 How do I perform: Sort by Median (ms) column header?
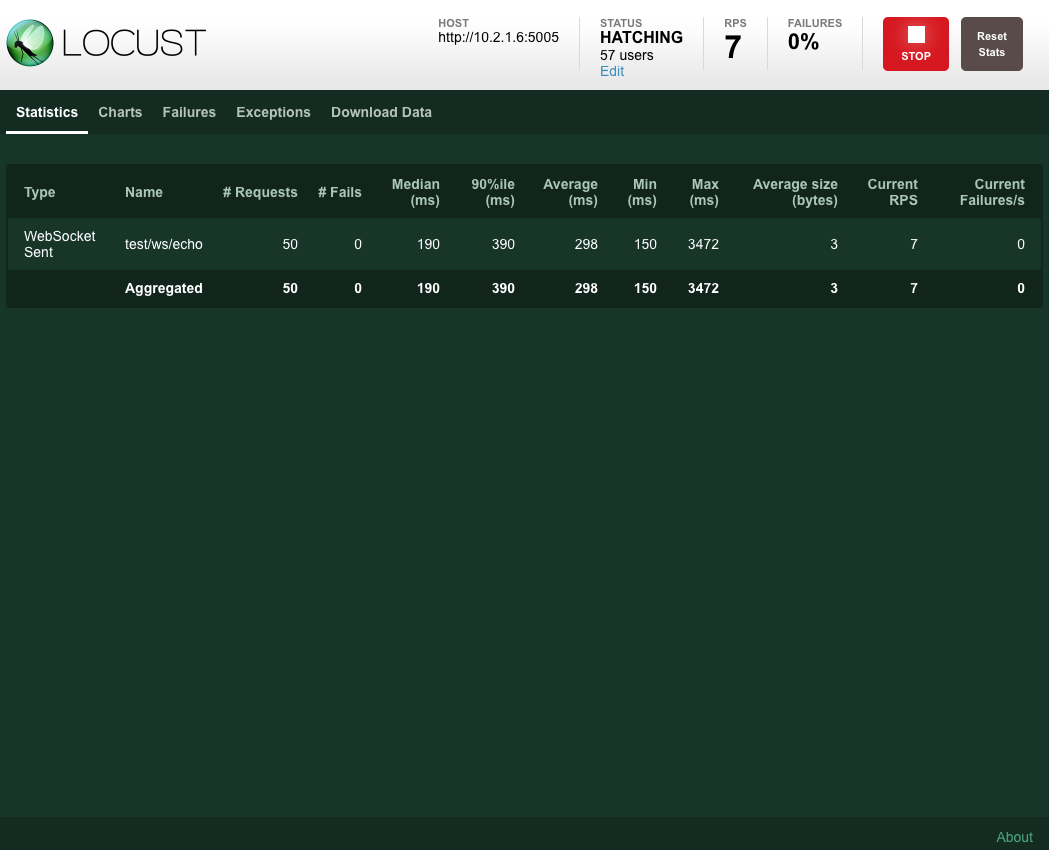point(415,193)
